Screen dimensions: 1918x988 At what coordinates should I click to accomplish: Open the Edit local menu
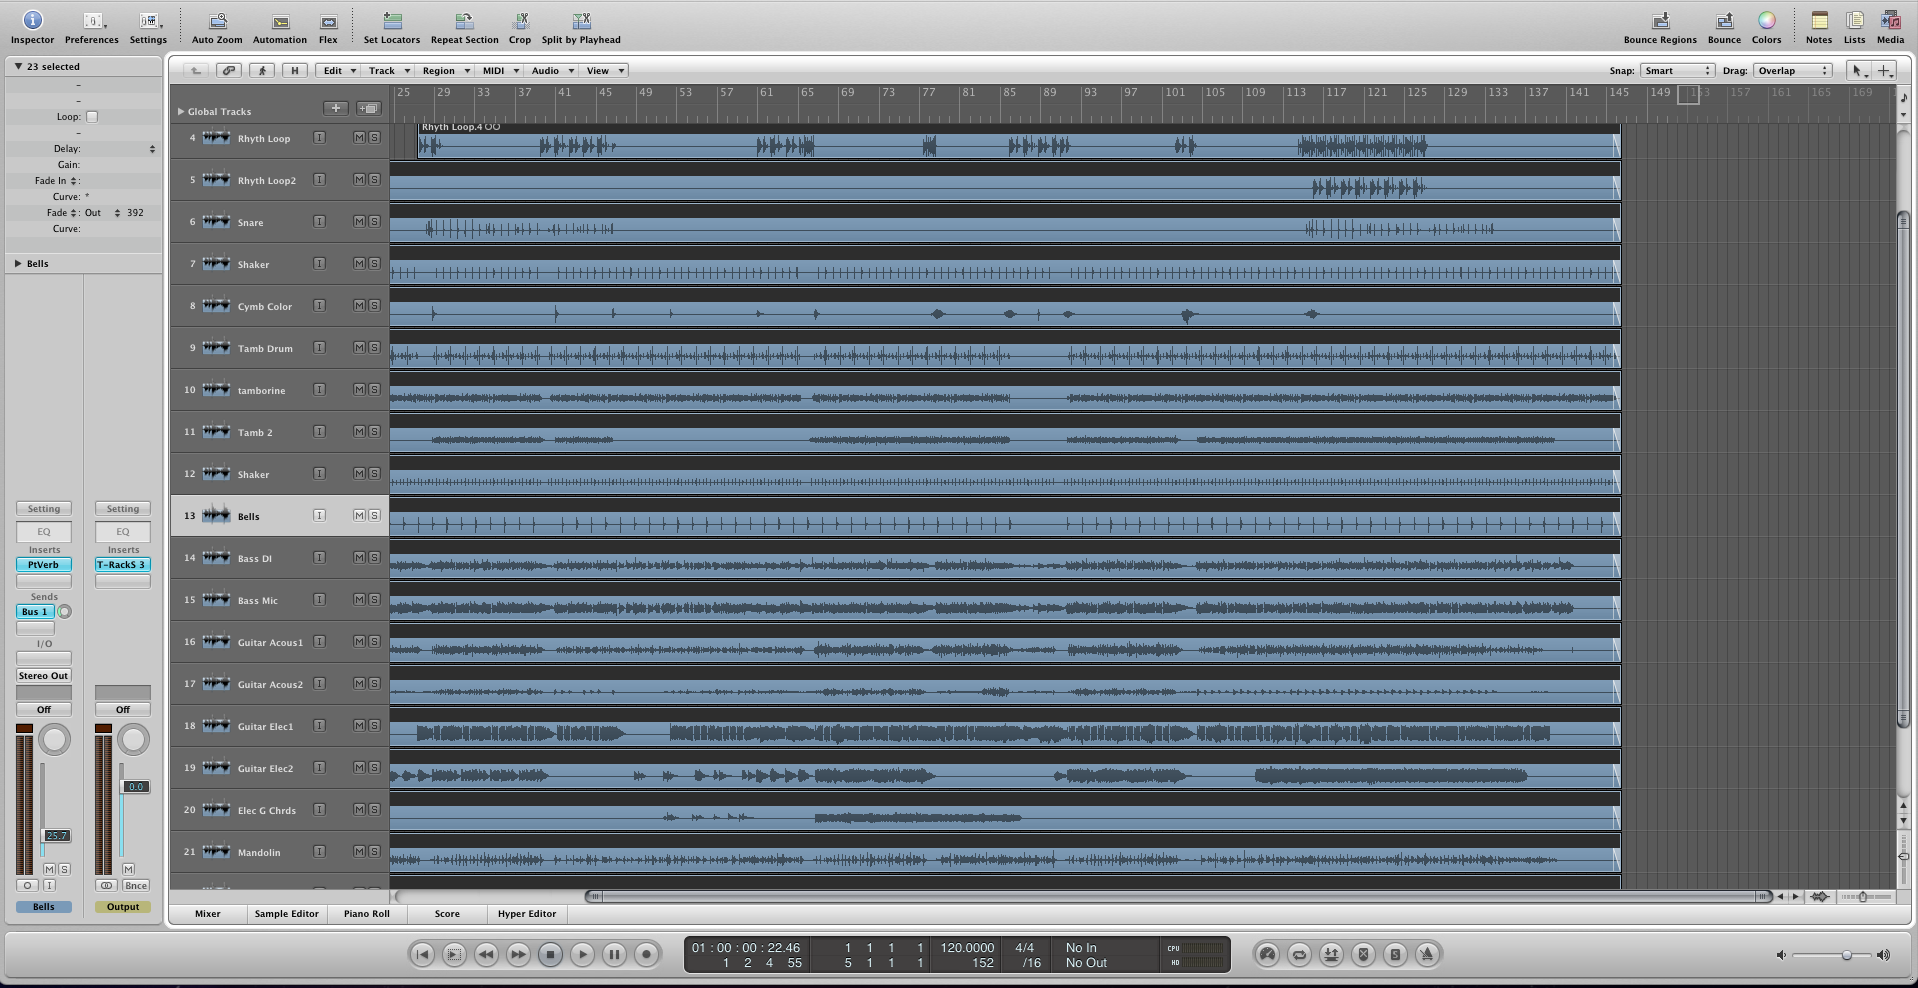click(x=338, y=70)
